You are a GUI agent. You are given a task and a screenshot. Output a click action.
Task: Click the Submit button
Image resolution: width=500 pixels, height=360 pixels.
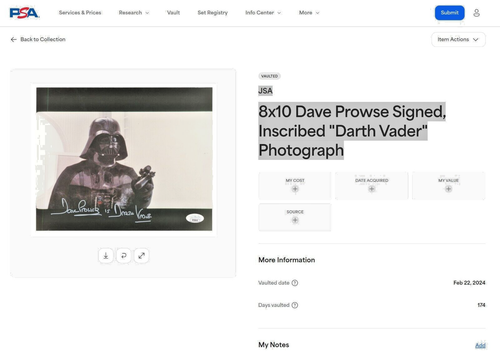click(449, 13)
